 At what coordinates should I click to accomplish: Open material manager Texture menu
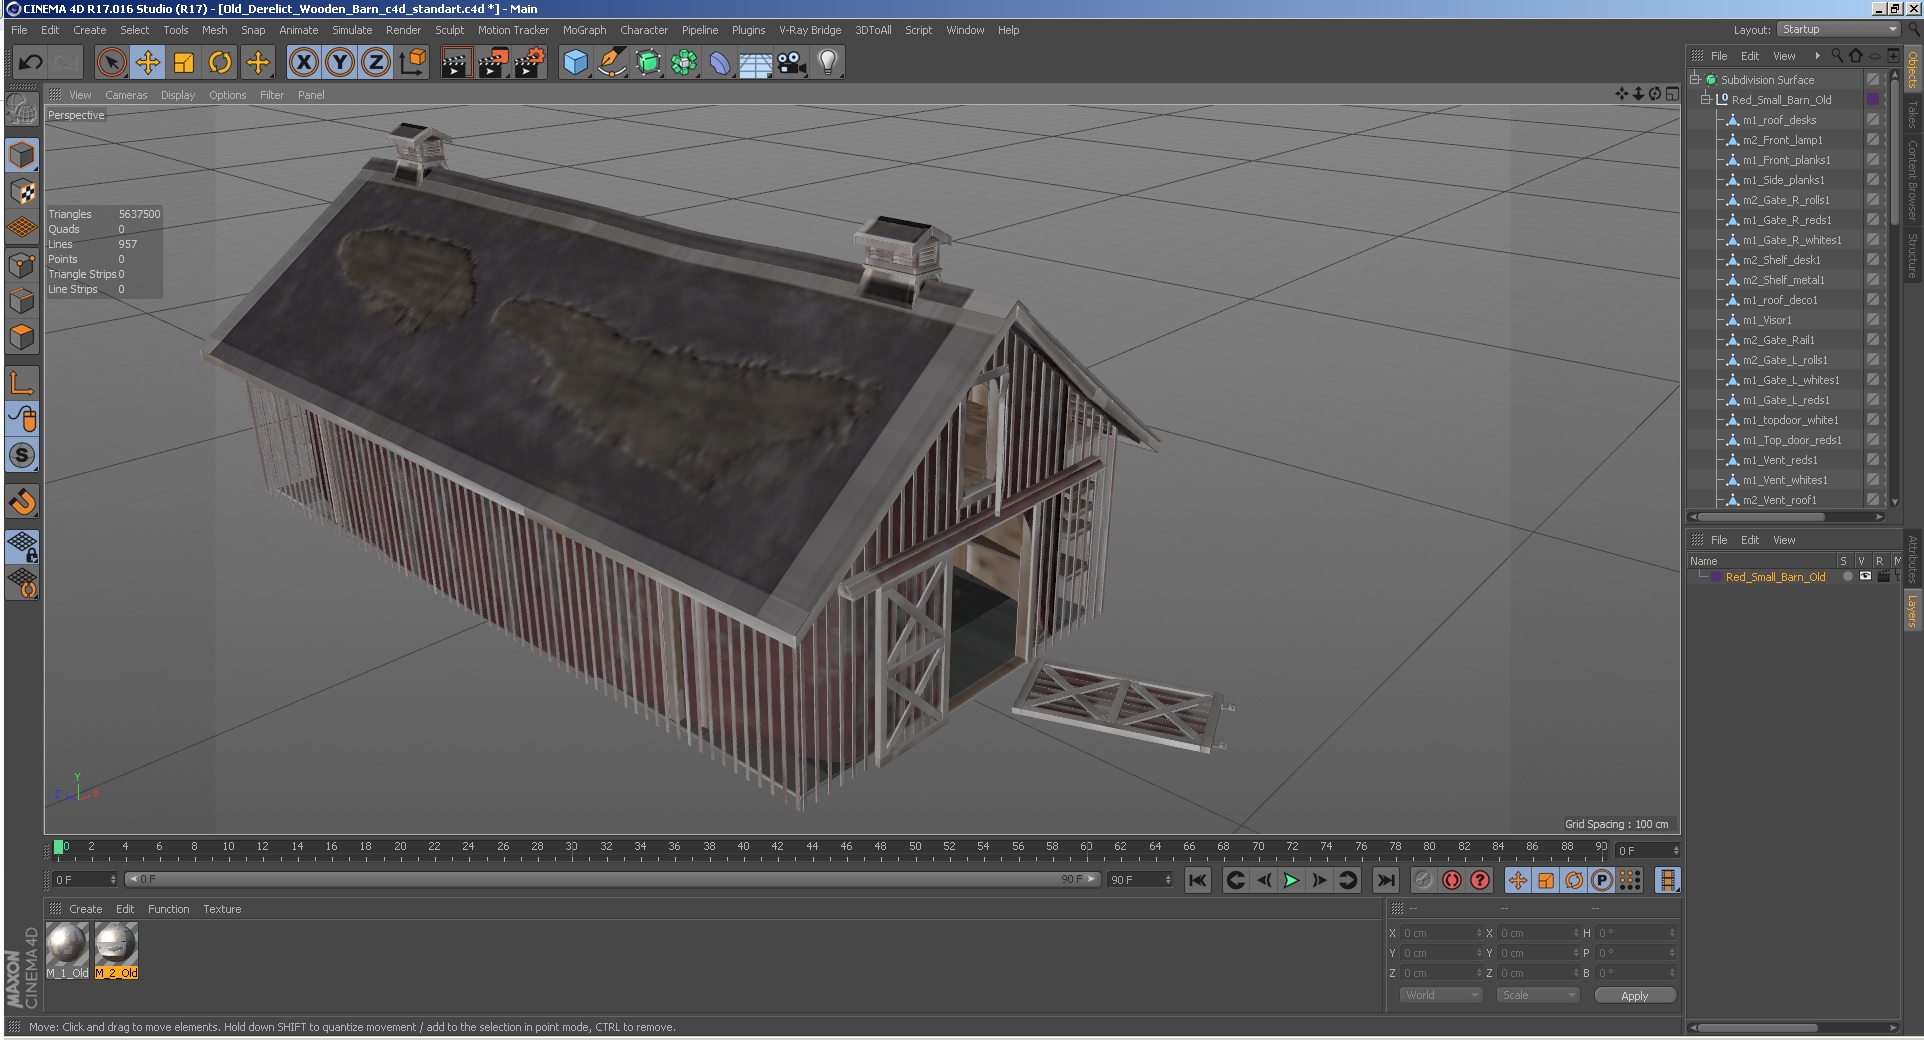click(222, 909)
